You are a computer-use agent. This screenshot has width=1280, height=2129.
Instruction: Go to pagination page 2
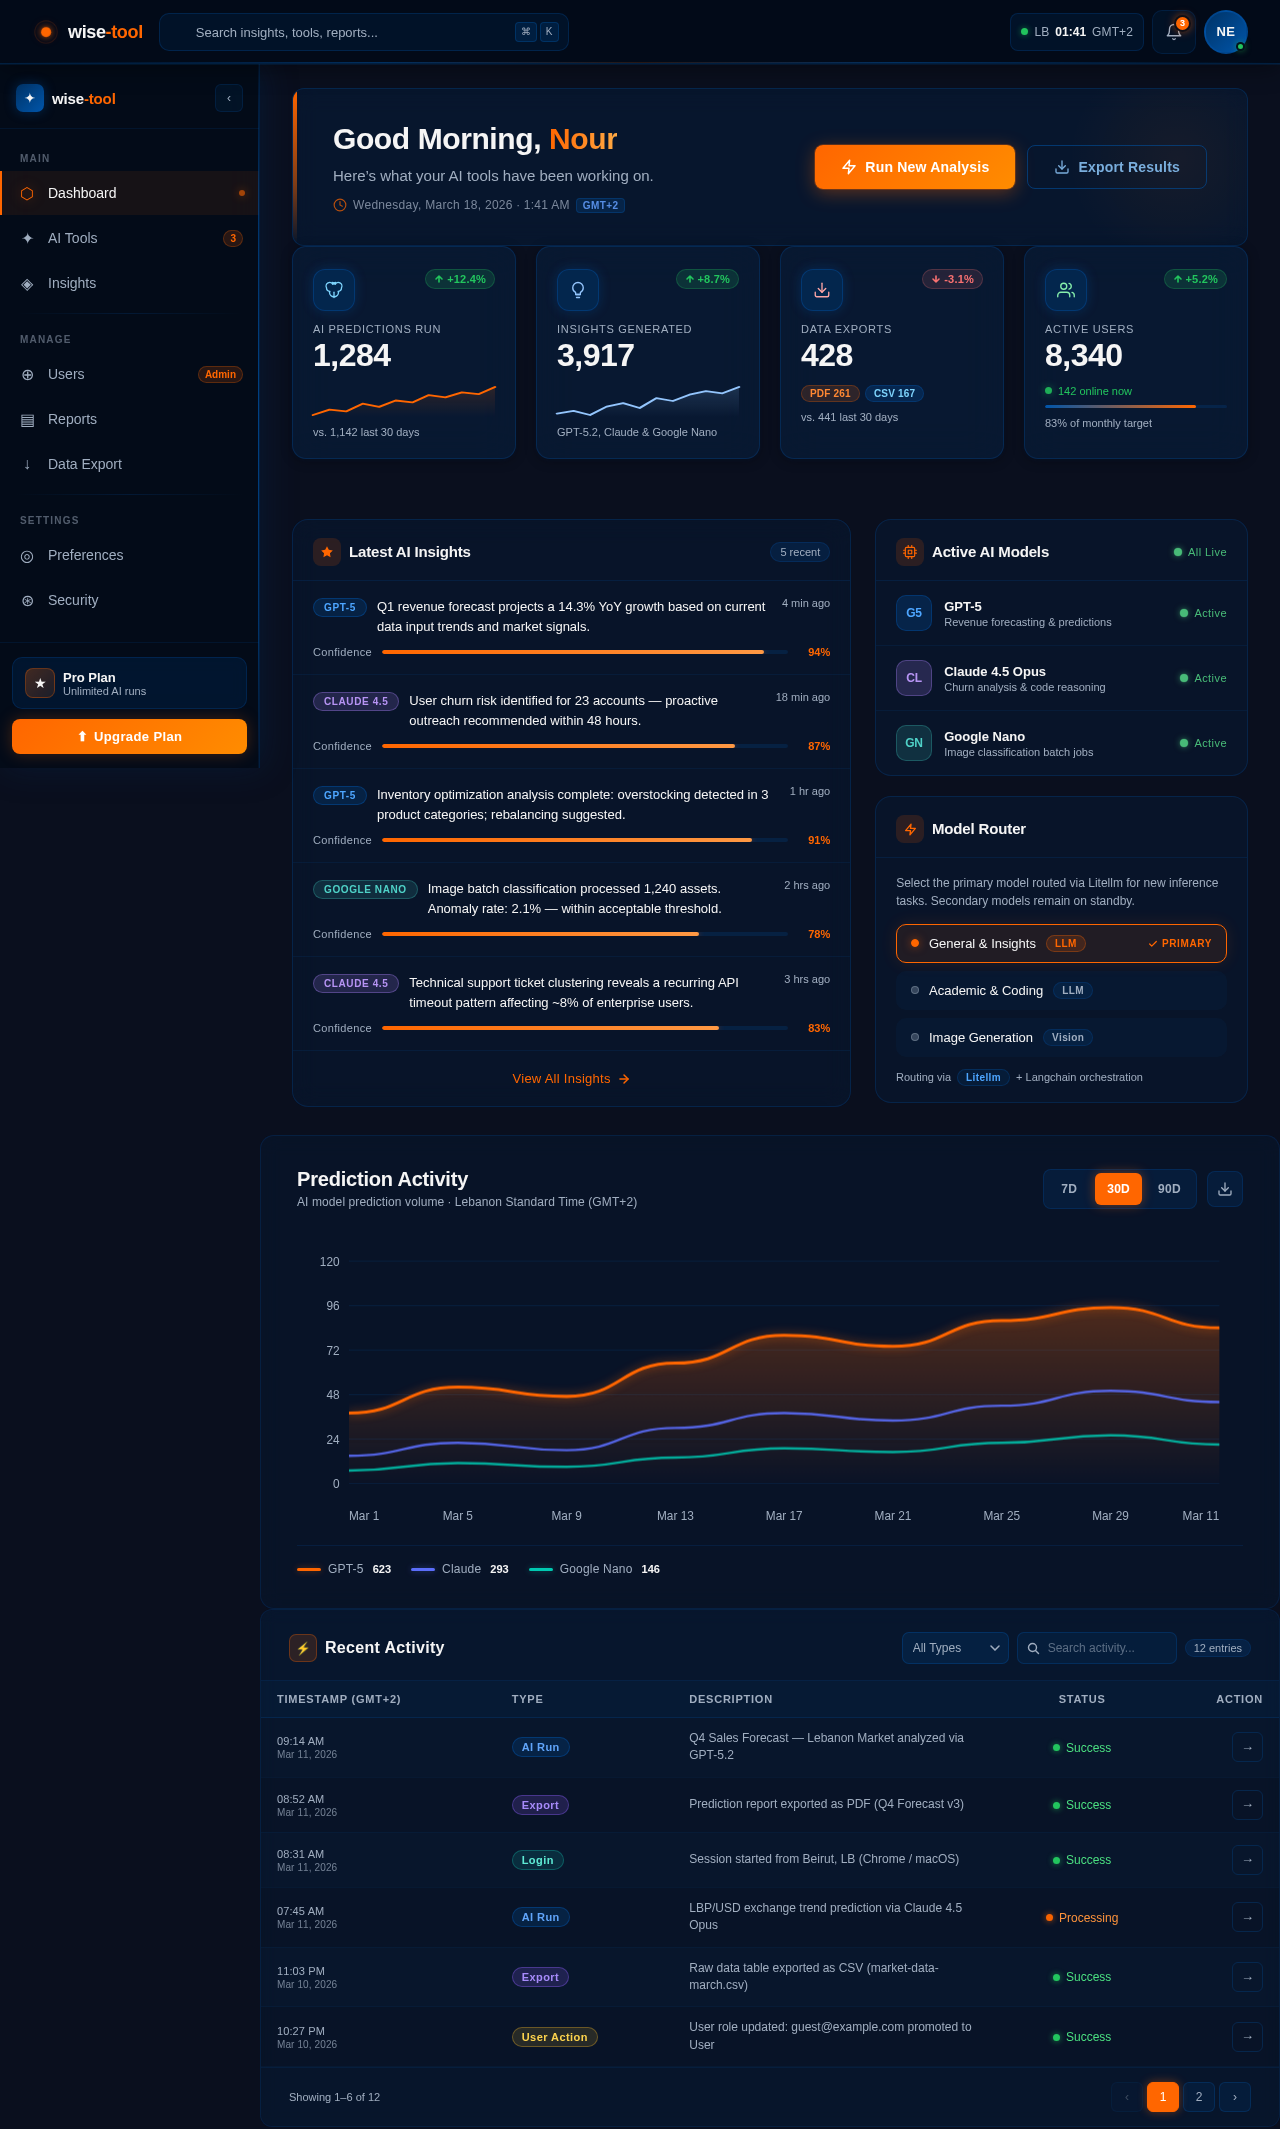(x=1199, y=2097)
